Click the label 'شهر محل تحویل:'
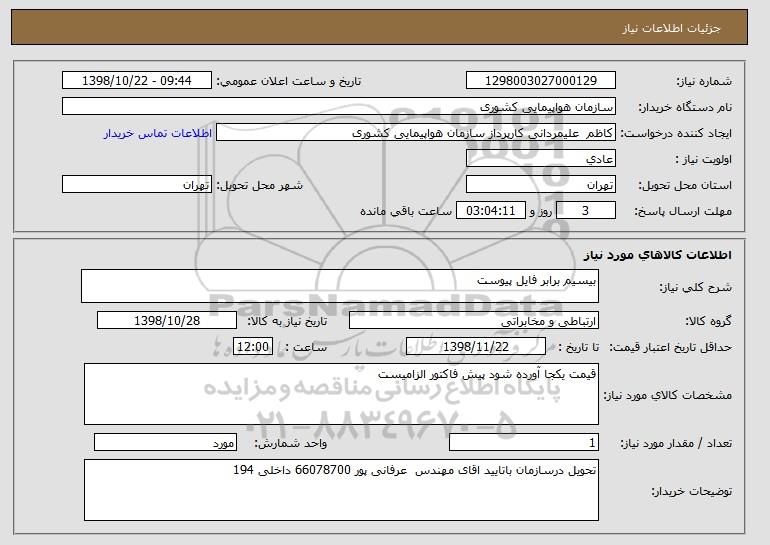 [x=260, y=186]
